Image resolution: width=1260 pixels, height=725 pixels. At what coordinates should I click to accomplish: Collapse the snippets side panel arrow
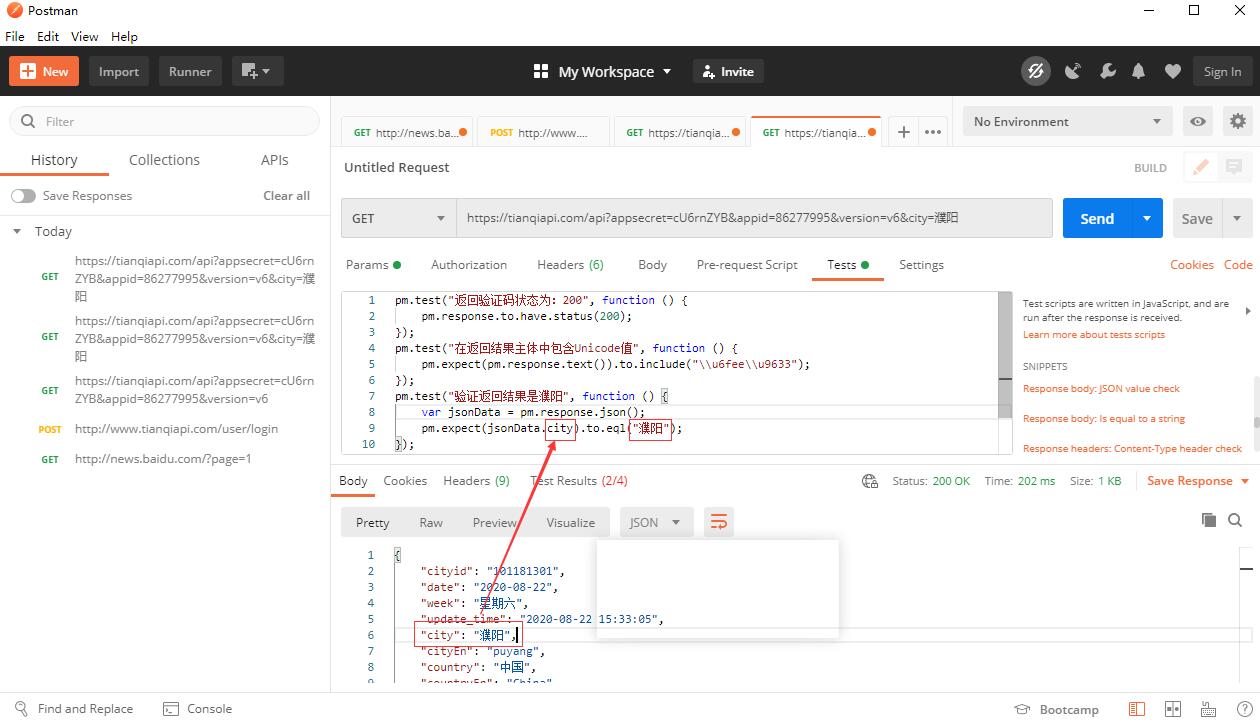[1247, 311]
